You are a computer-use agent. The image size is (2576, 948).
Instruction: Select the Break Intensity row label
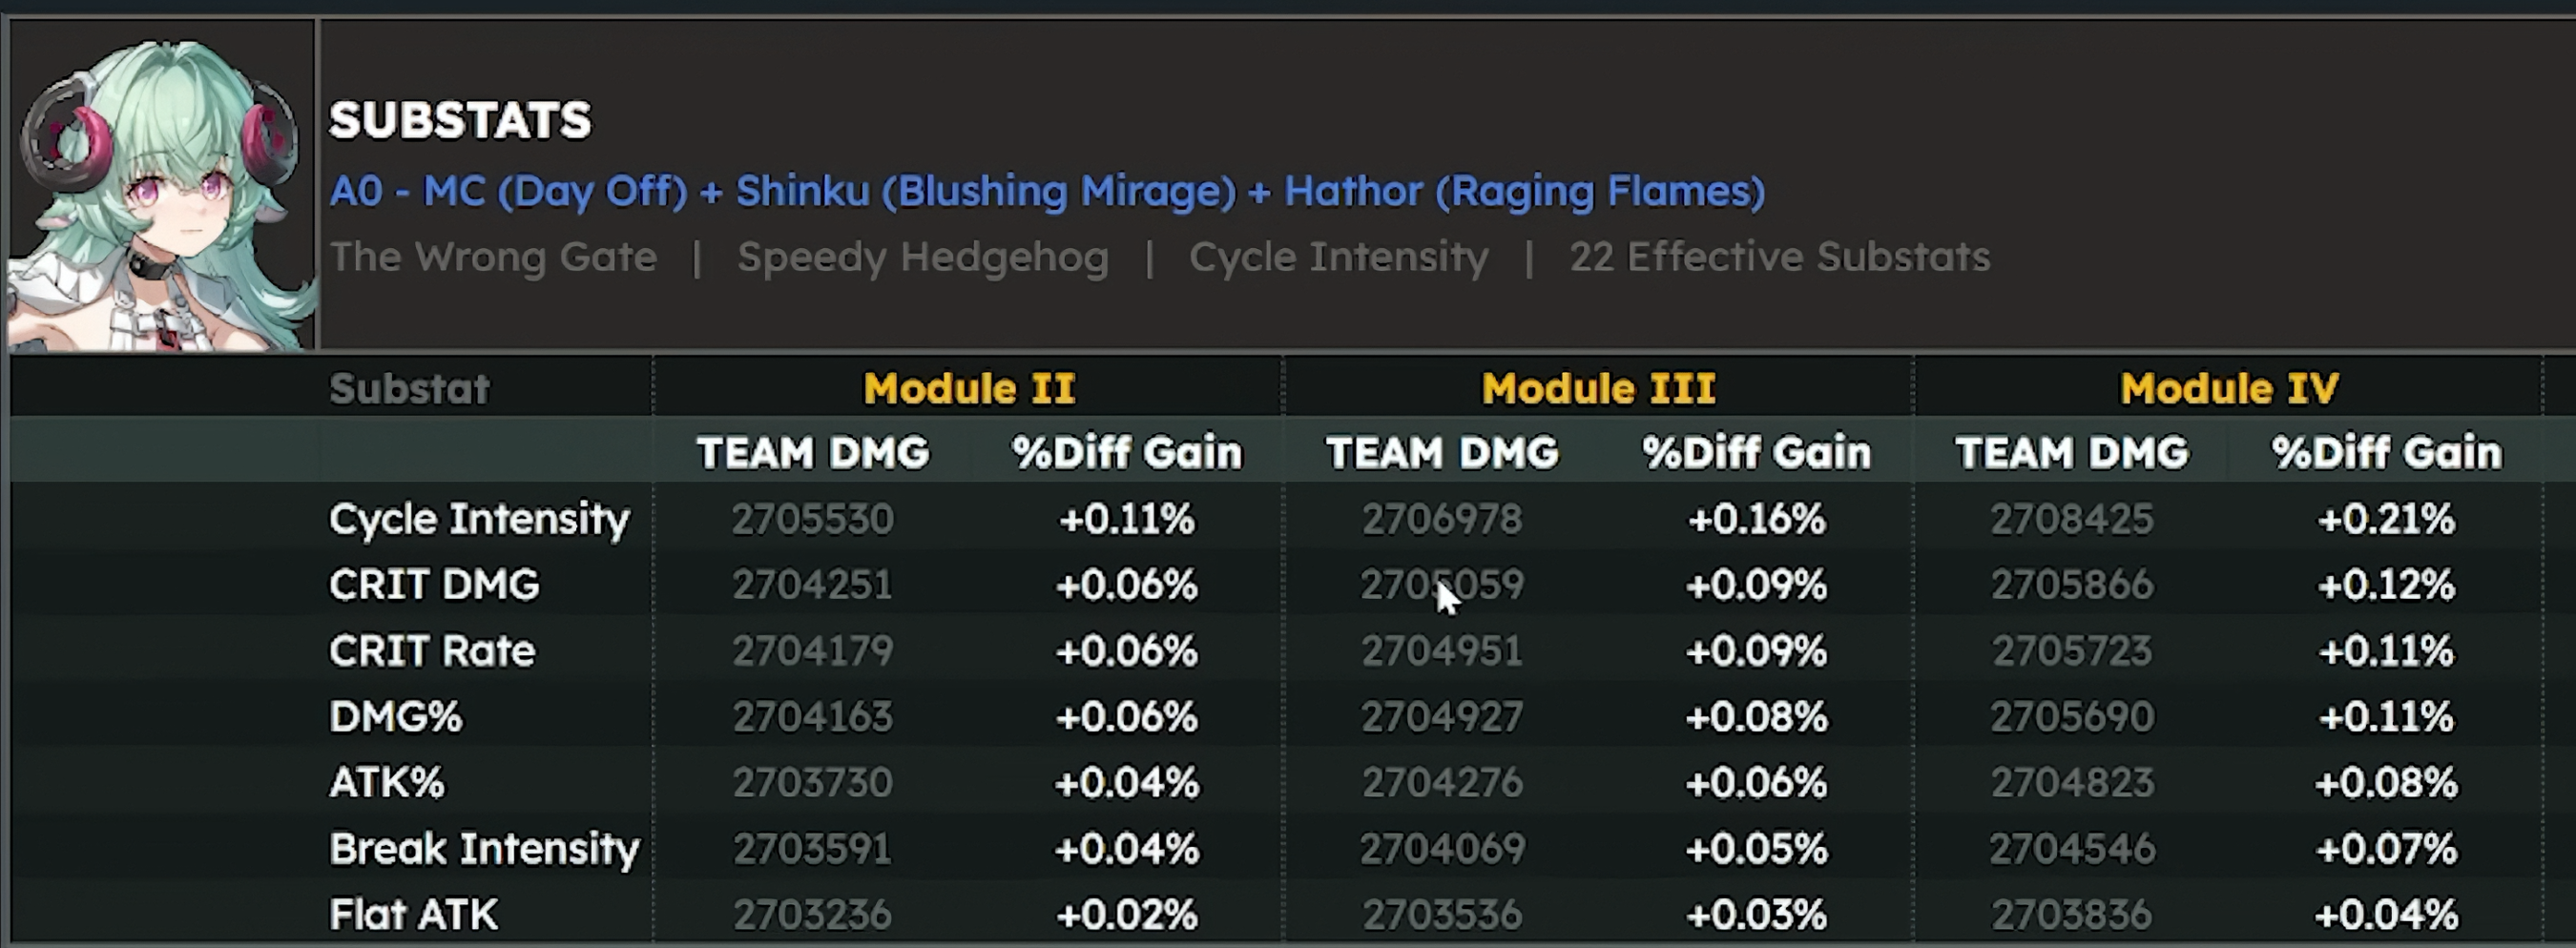tap(484, 849)
